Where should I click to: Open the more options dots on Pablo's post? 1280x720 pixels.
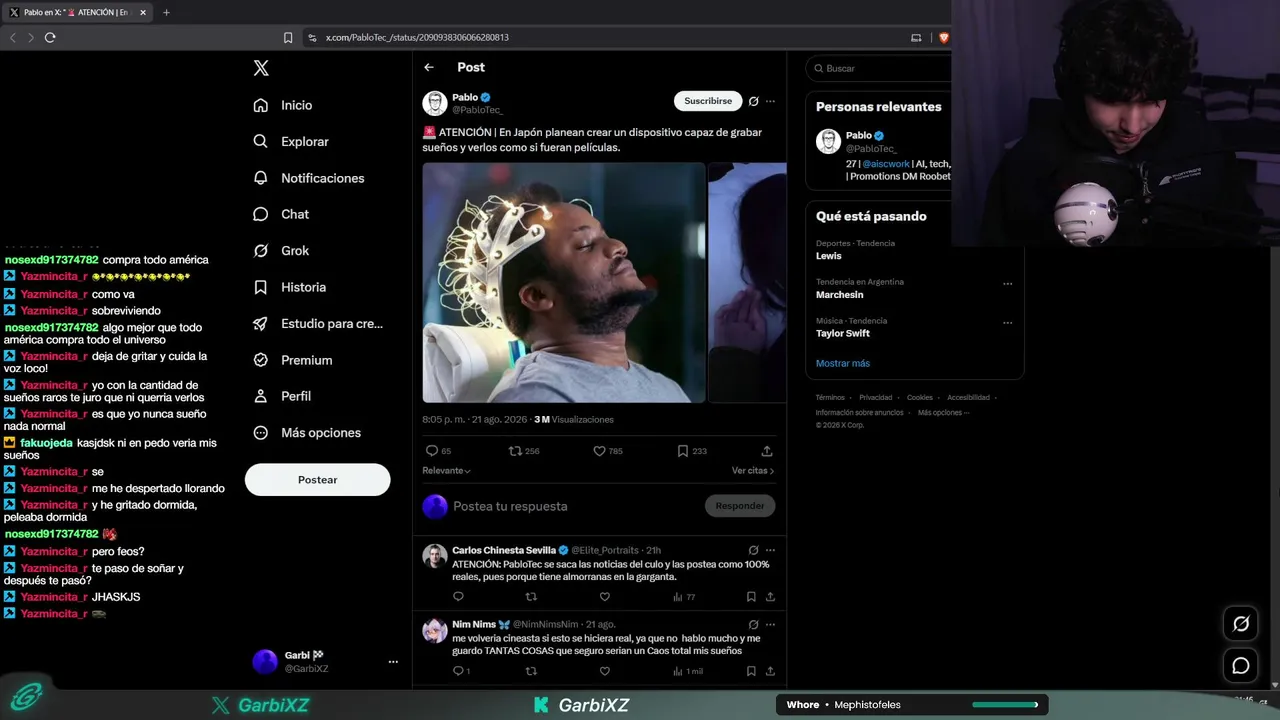tap(770, 101)
